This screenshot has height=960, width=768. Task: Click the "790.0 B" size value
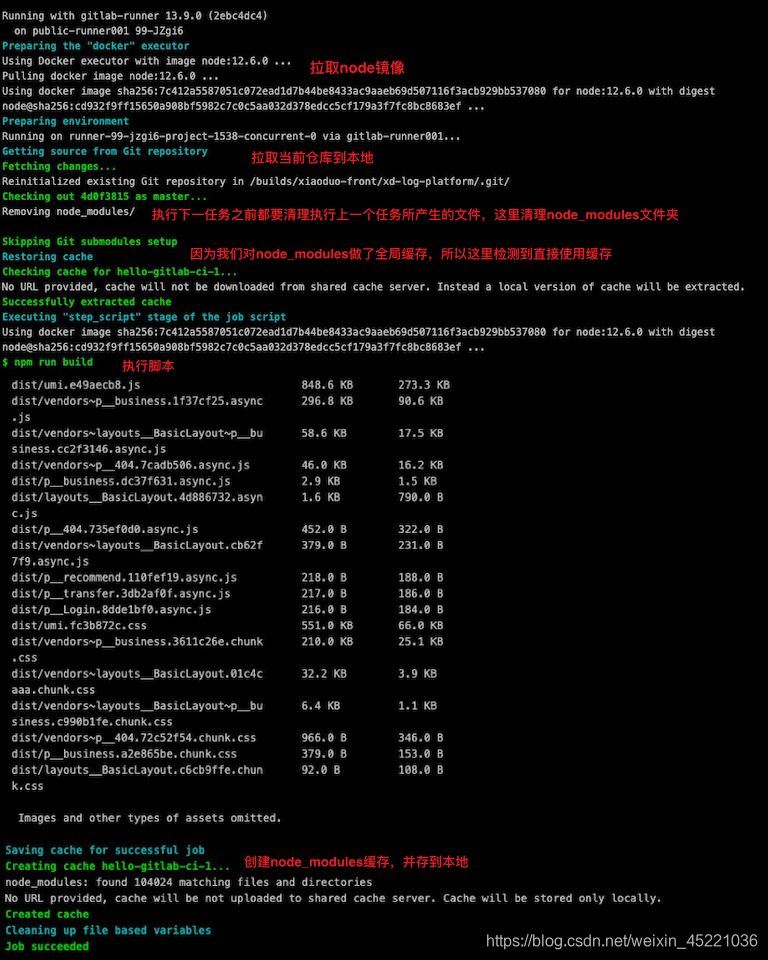click(x=421, y=498)
